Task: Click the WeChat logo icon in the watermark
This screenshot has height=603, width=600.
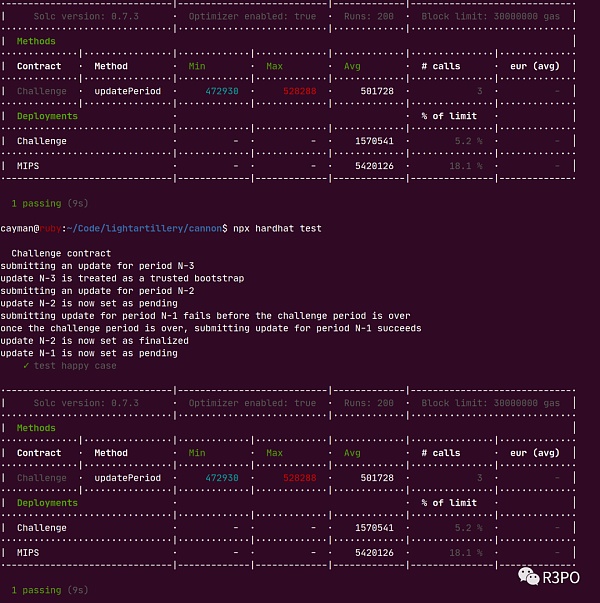Action: [x=527, y=575]
